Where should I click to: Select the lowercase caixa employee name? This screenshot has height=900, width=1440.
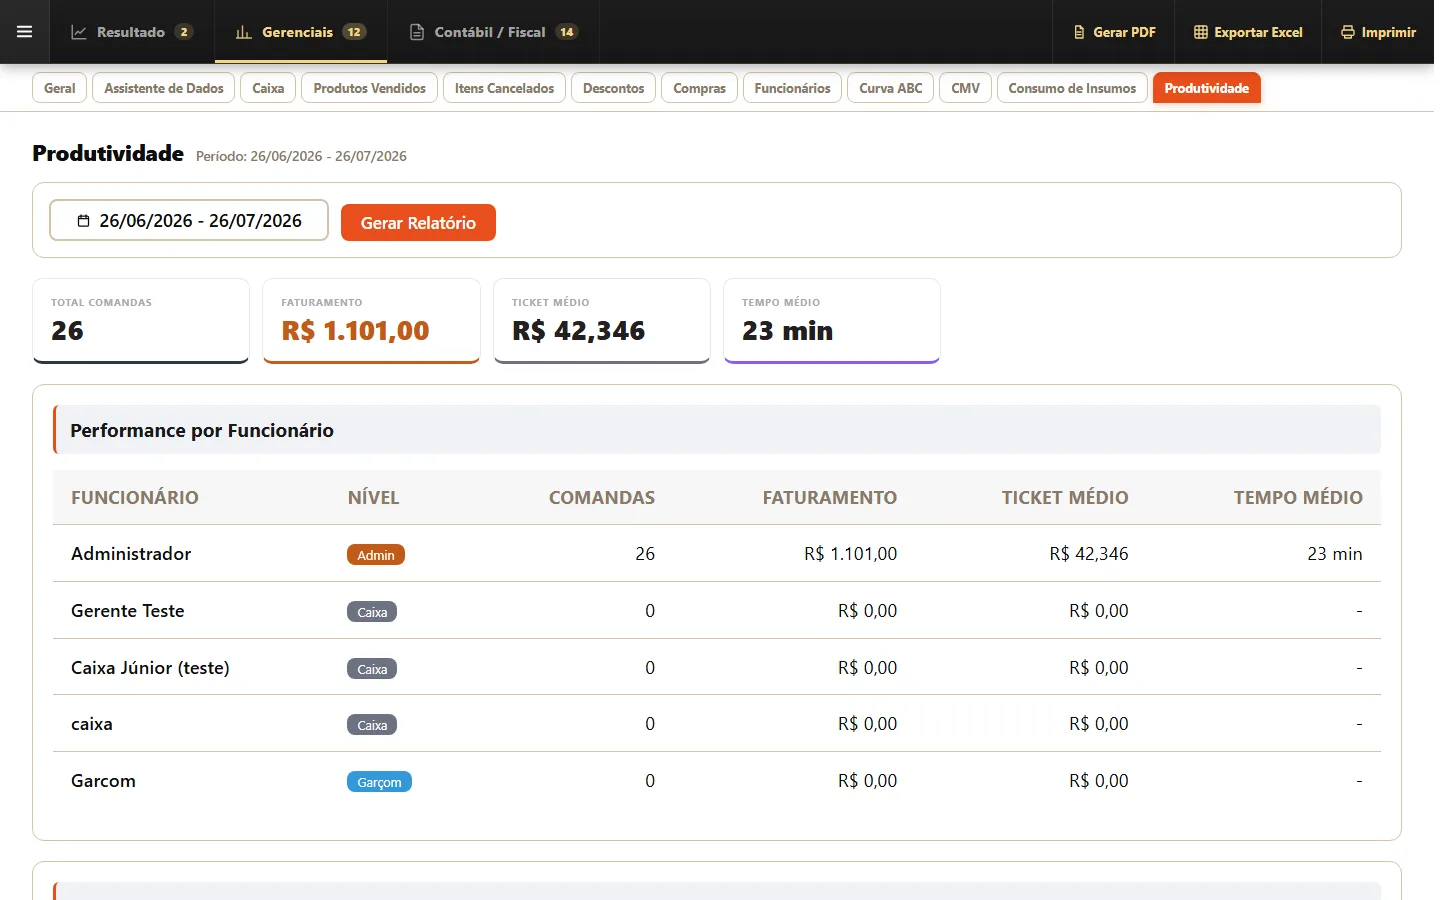coord(92,724)
